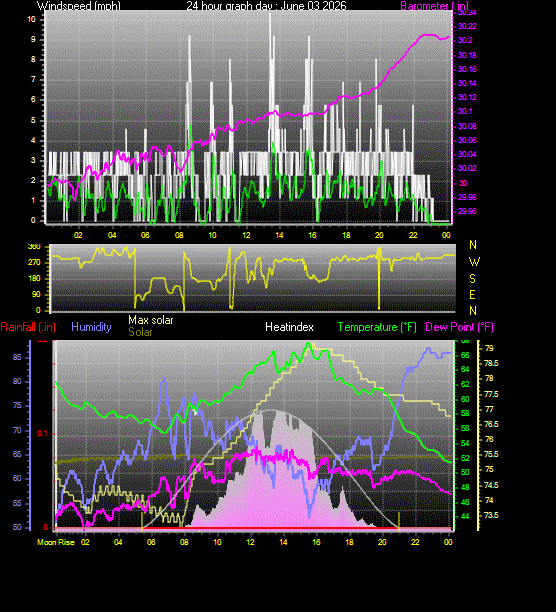Screen dimensions: 556x612
Task: Click hour label 22 under windspeed graph
Action: coord(413,235)
